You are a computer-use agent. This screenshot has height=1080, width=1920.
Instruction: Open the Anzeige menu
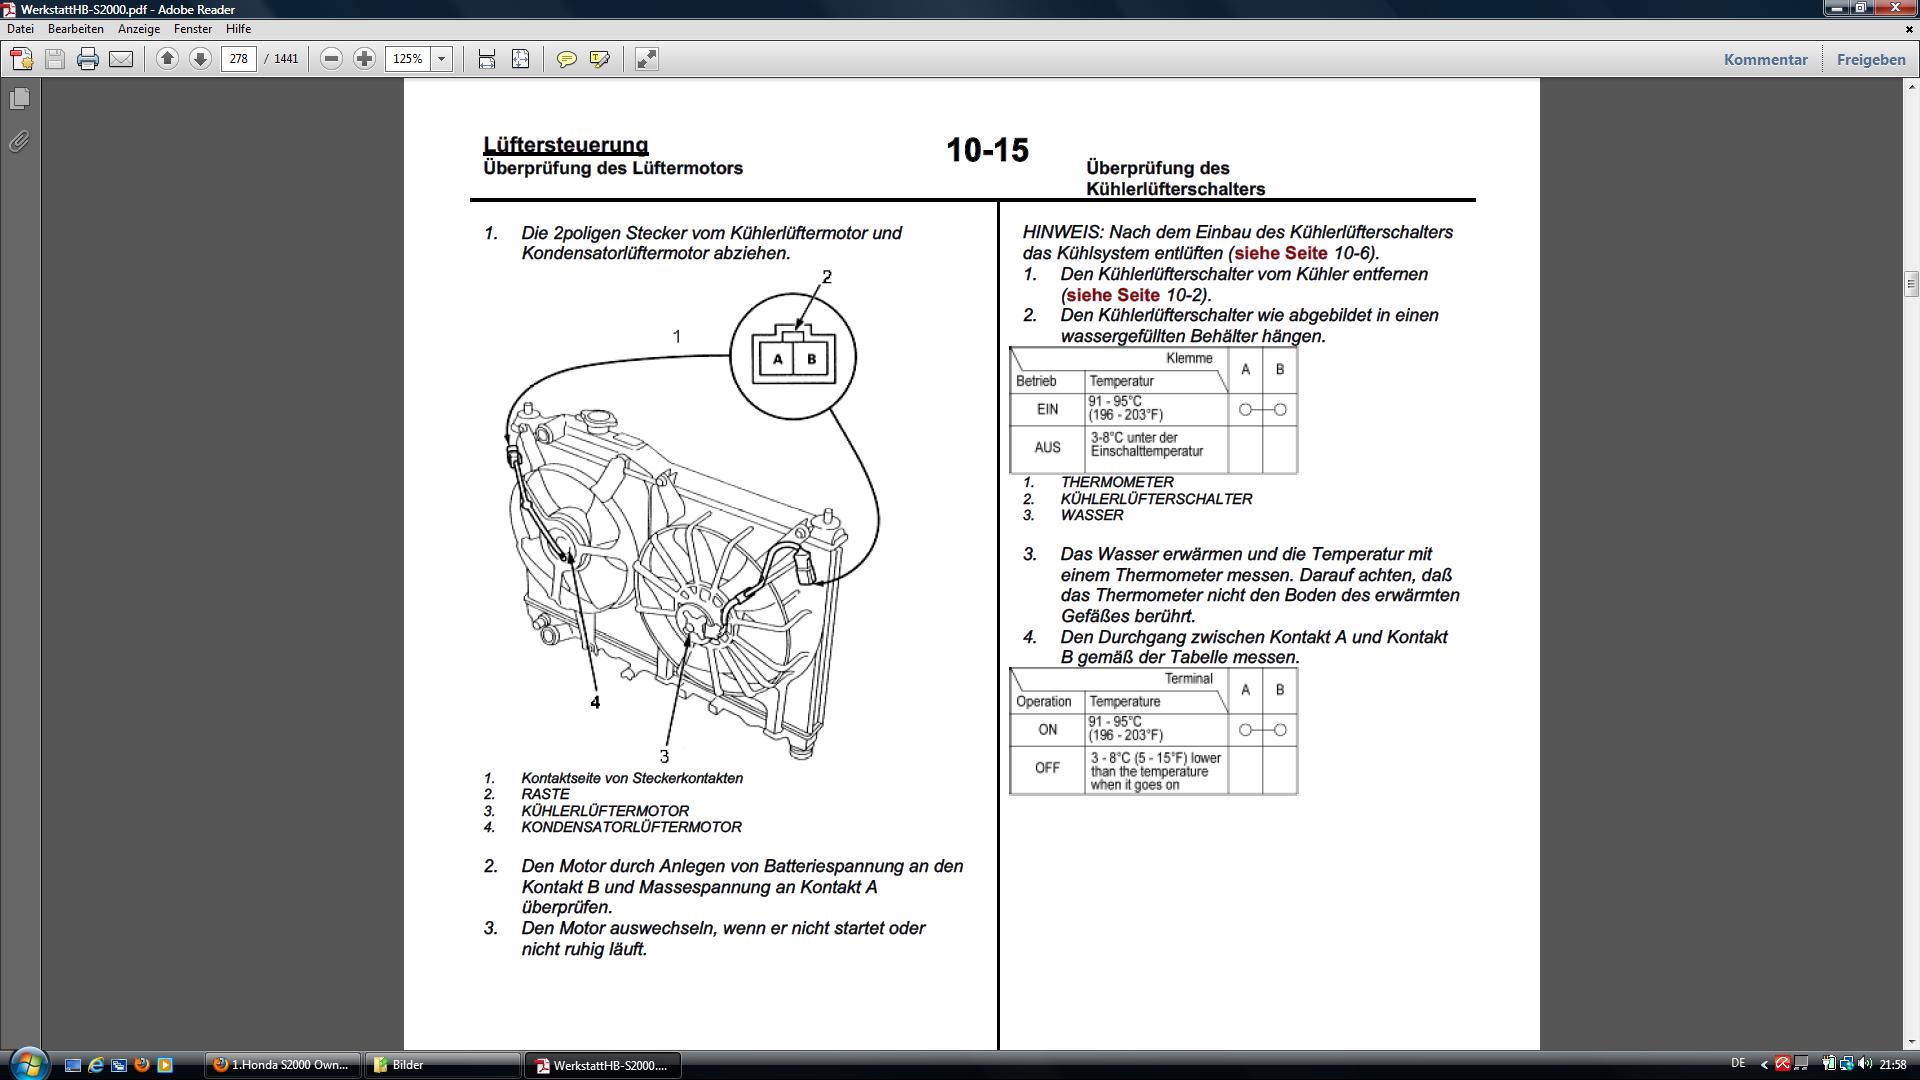(138, 29)
